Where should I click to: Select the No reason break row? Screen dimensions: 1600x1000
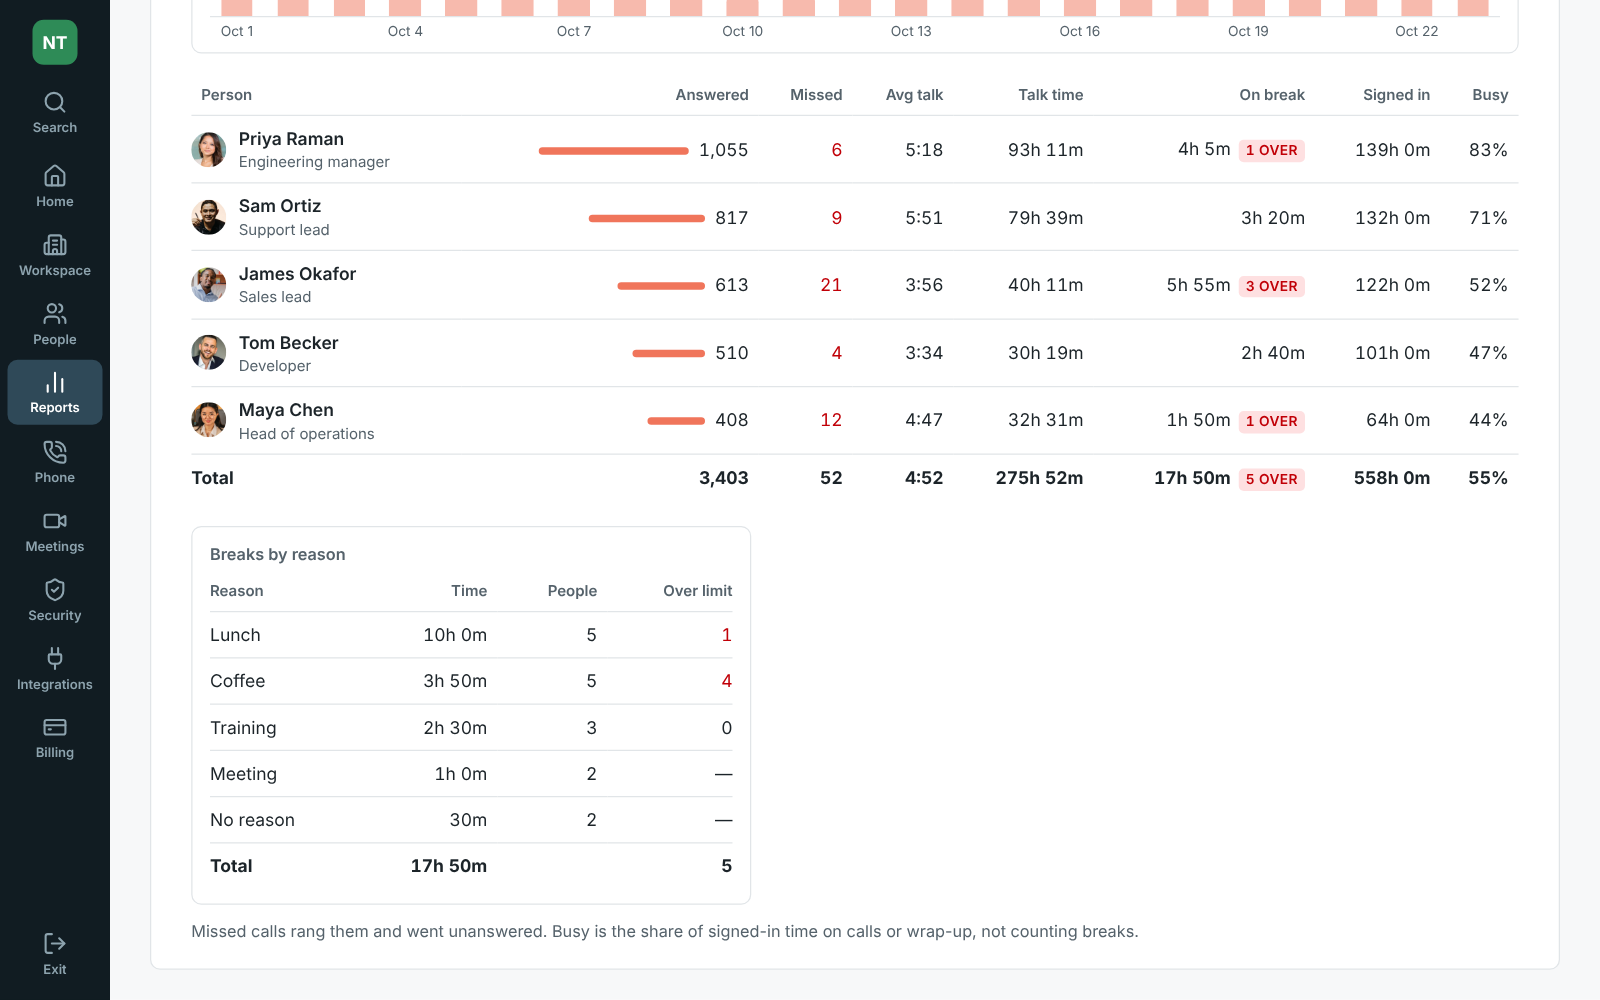[471, 820]
